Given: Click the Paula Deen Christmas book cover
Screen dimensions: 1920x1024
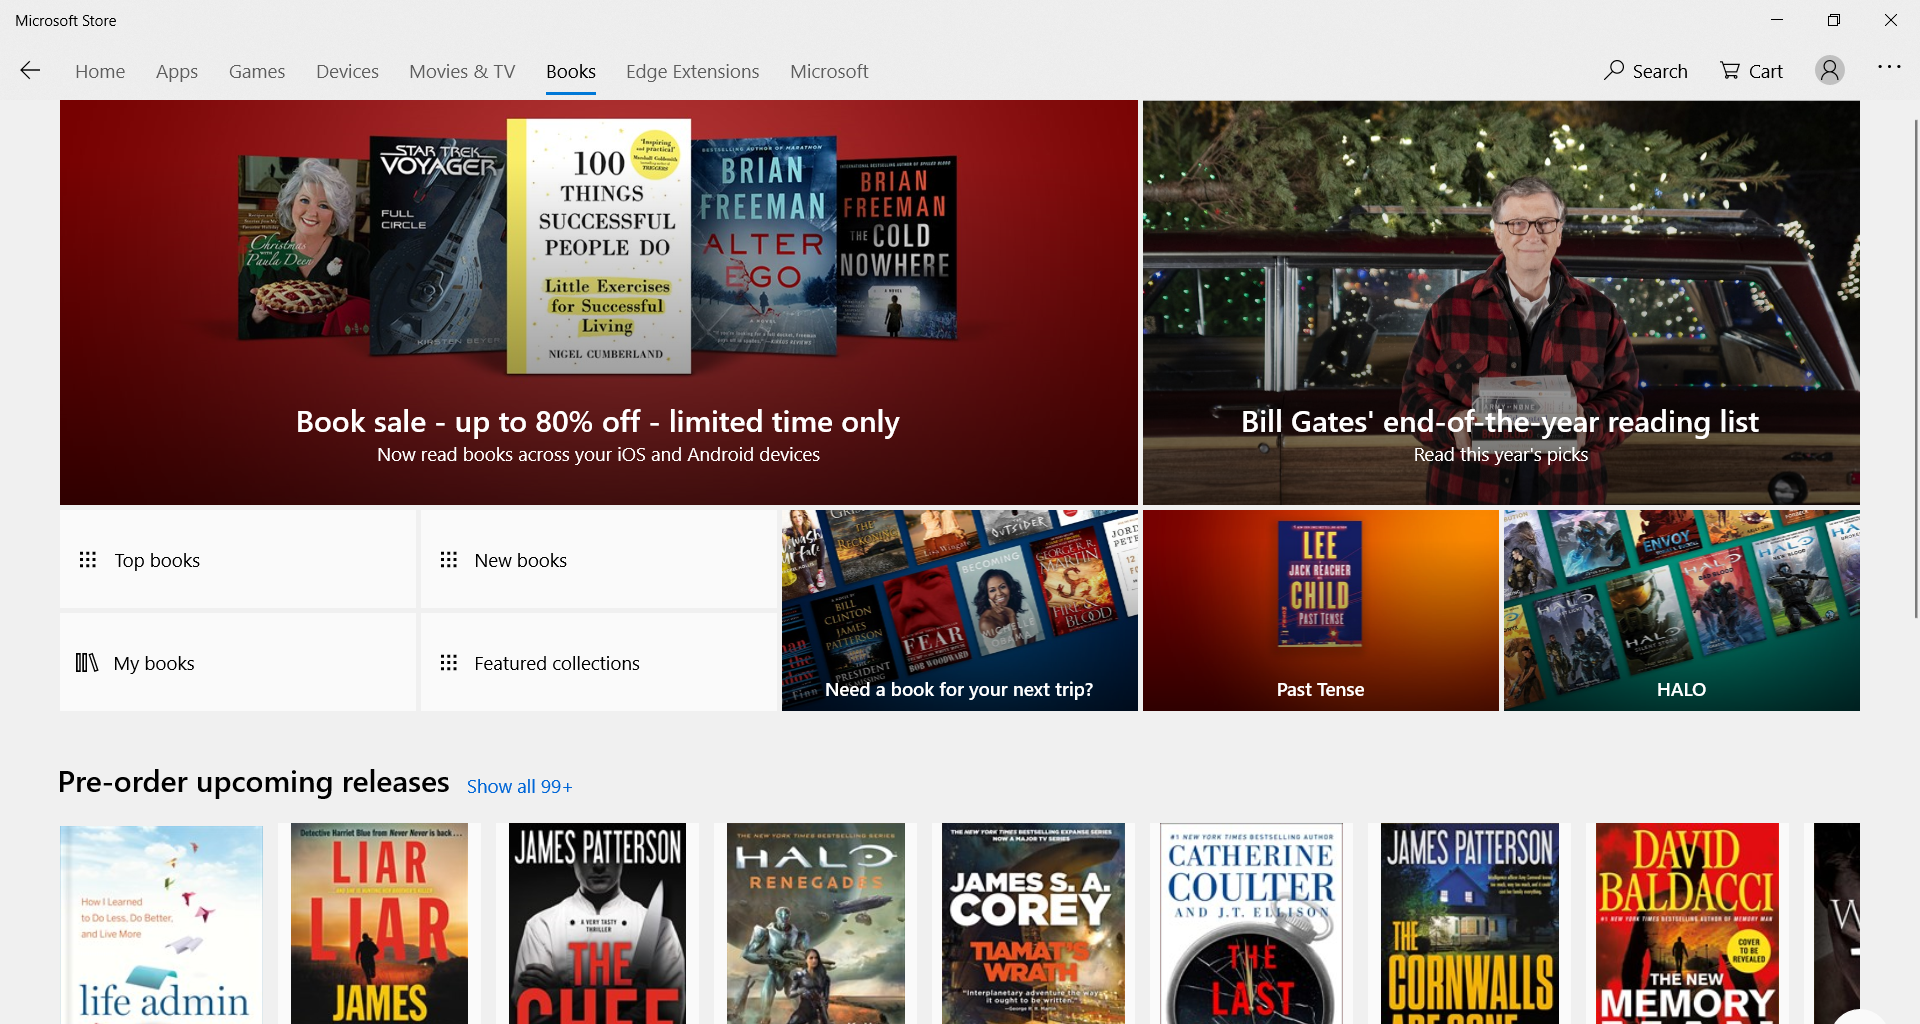Looking at the screenshot, I should coord(304,248).
